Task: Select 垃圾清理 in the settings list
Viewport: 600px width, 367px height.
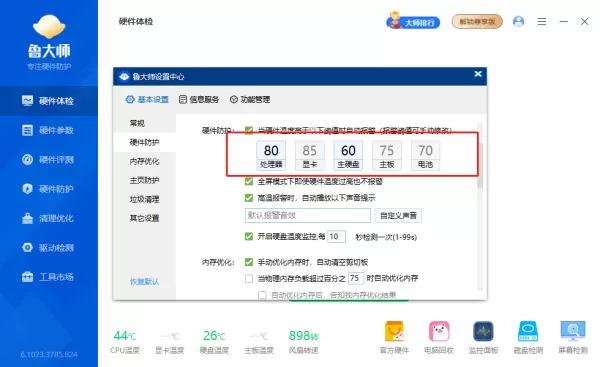Action: pyautogui.click(x=144, y=199)
